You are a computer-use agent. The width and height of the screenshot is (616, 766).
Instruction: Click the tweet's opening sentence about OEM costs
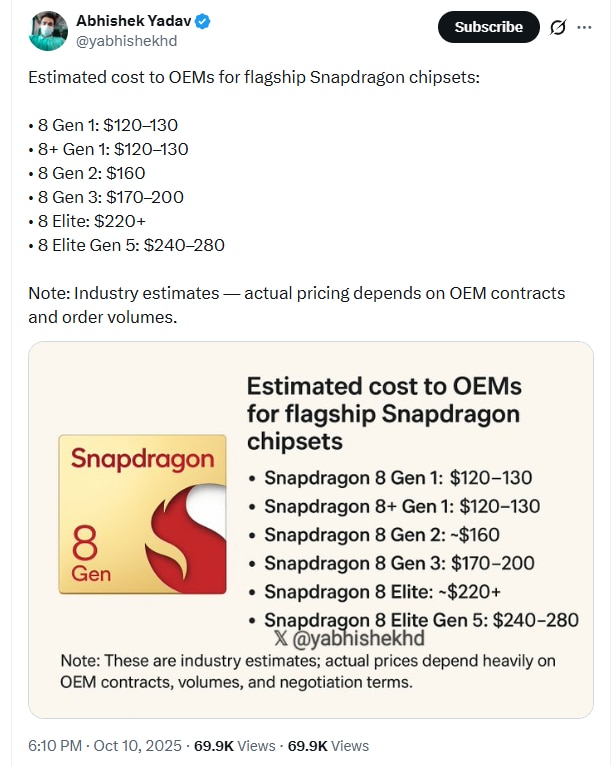point(254,77)
